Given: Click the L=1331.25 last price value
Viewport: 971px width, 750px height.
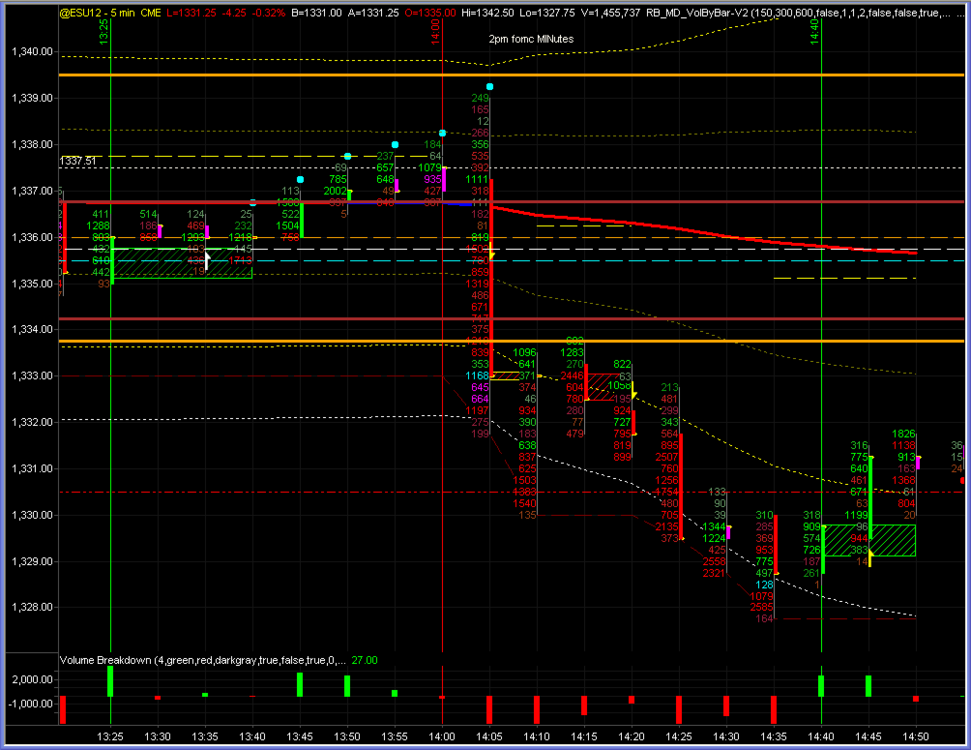Looking at the screenshot, I should point(191,13).
